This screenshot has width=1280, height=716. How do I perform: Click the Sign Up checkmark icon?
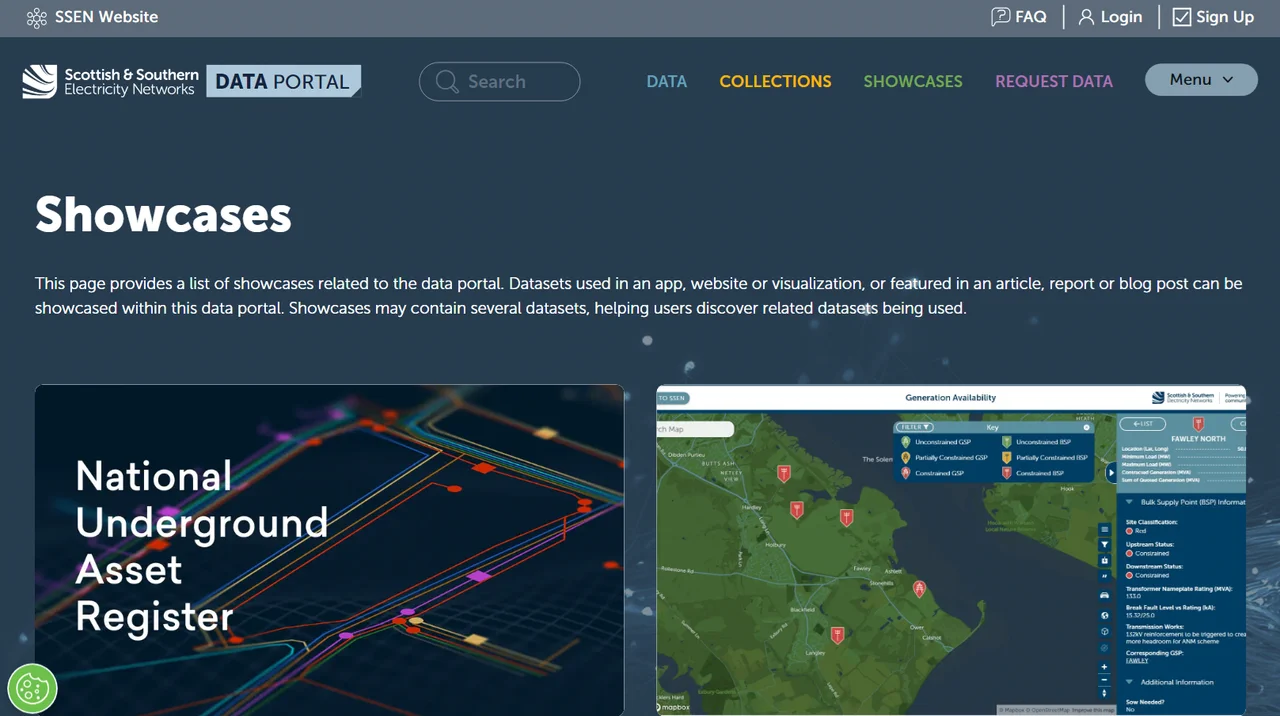pyautogui.click(x=1182, y=17)
